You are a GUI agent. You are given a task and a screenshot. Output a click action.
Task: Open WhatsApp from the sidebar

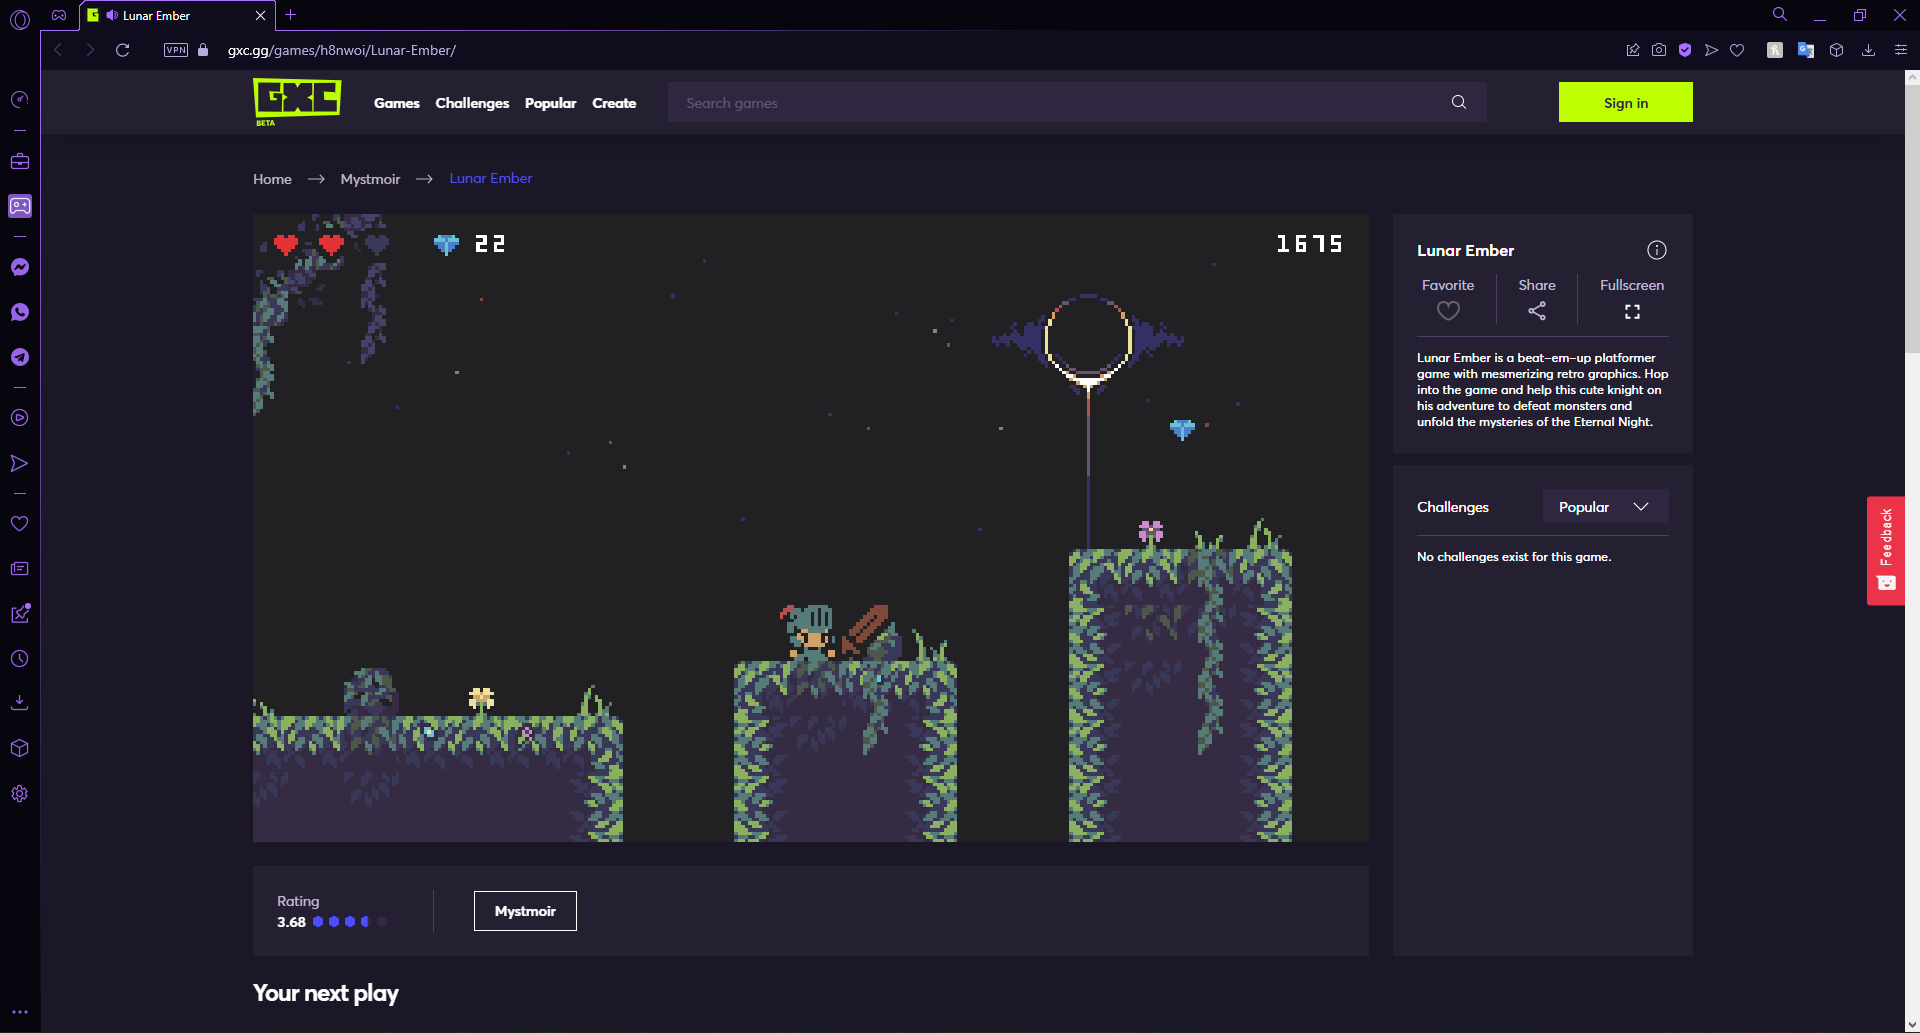pos(20,312)
